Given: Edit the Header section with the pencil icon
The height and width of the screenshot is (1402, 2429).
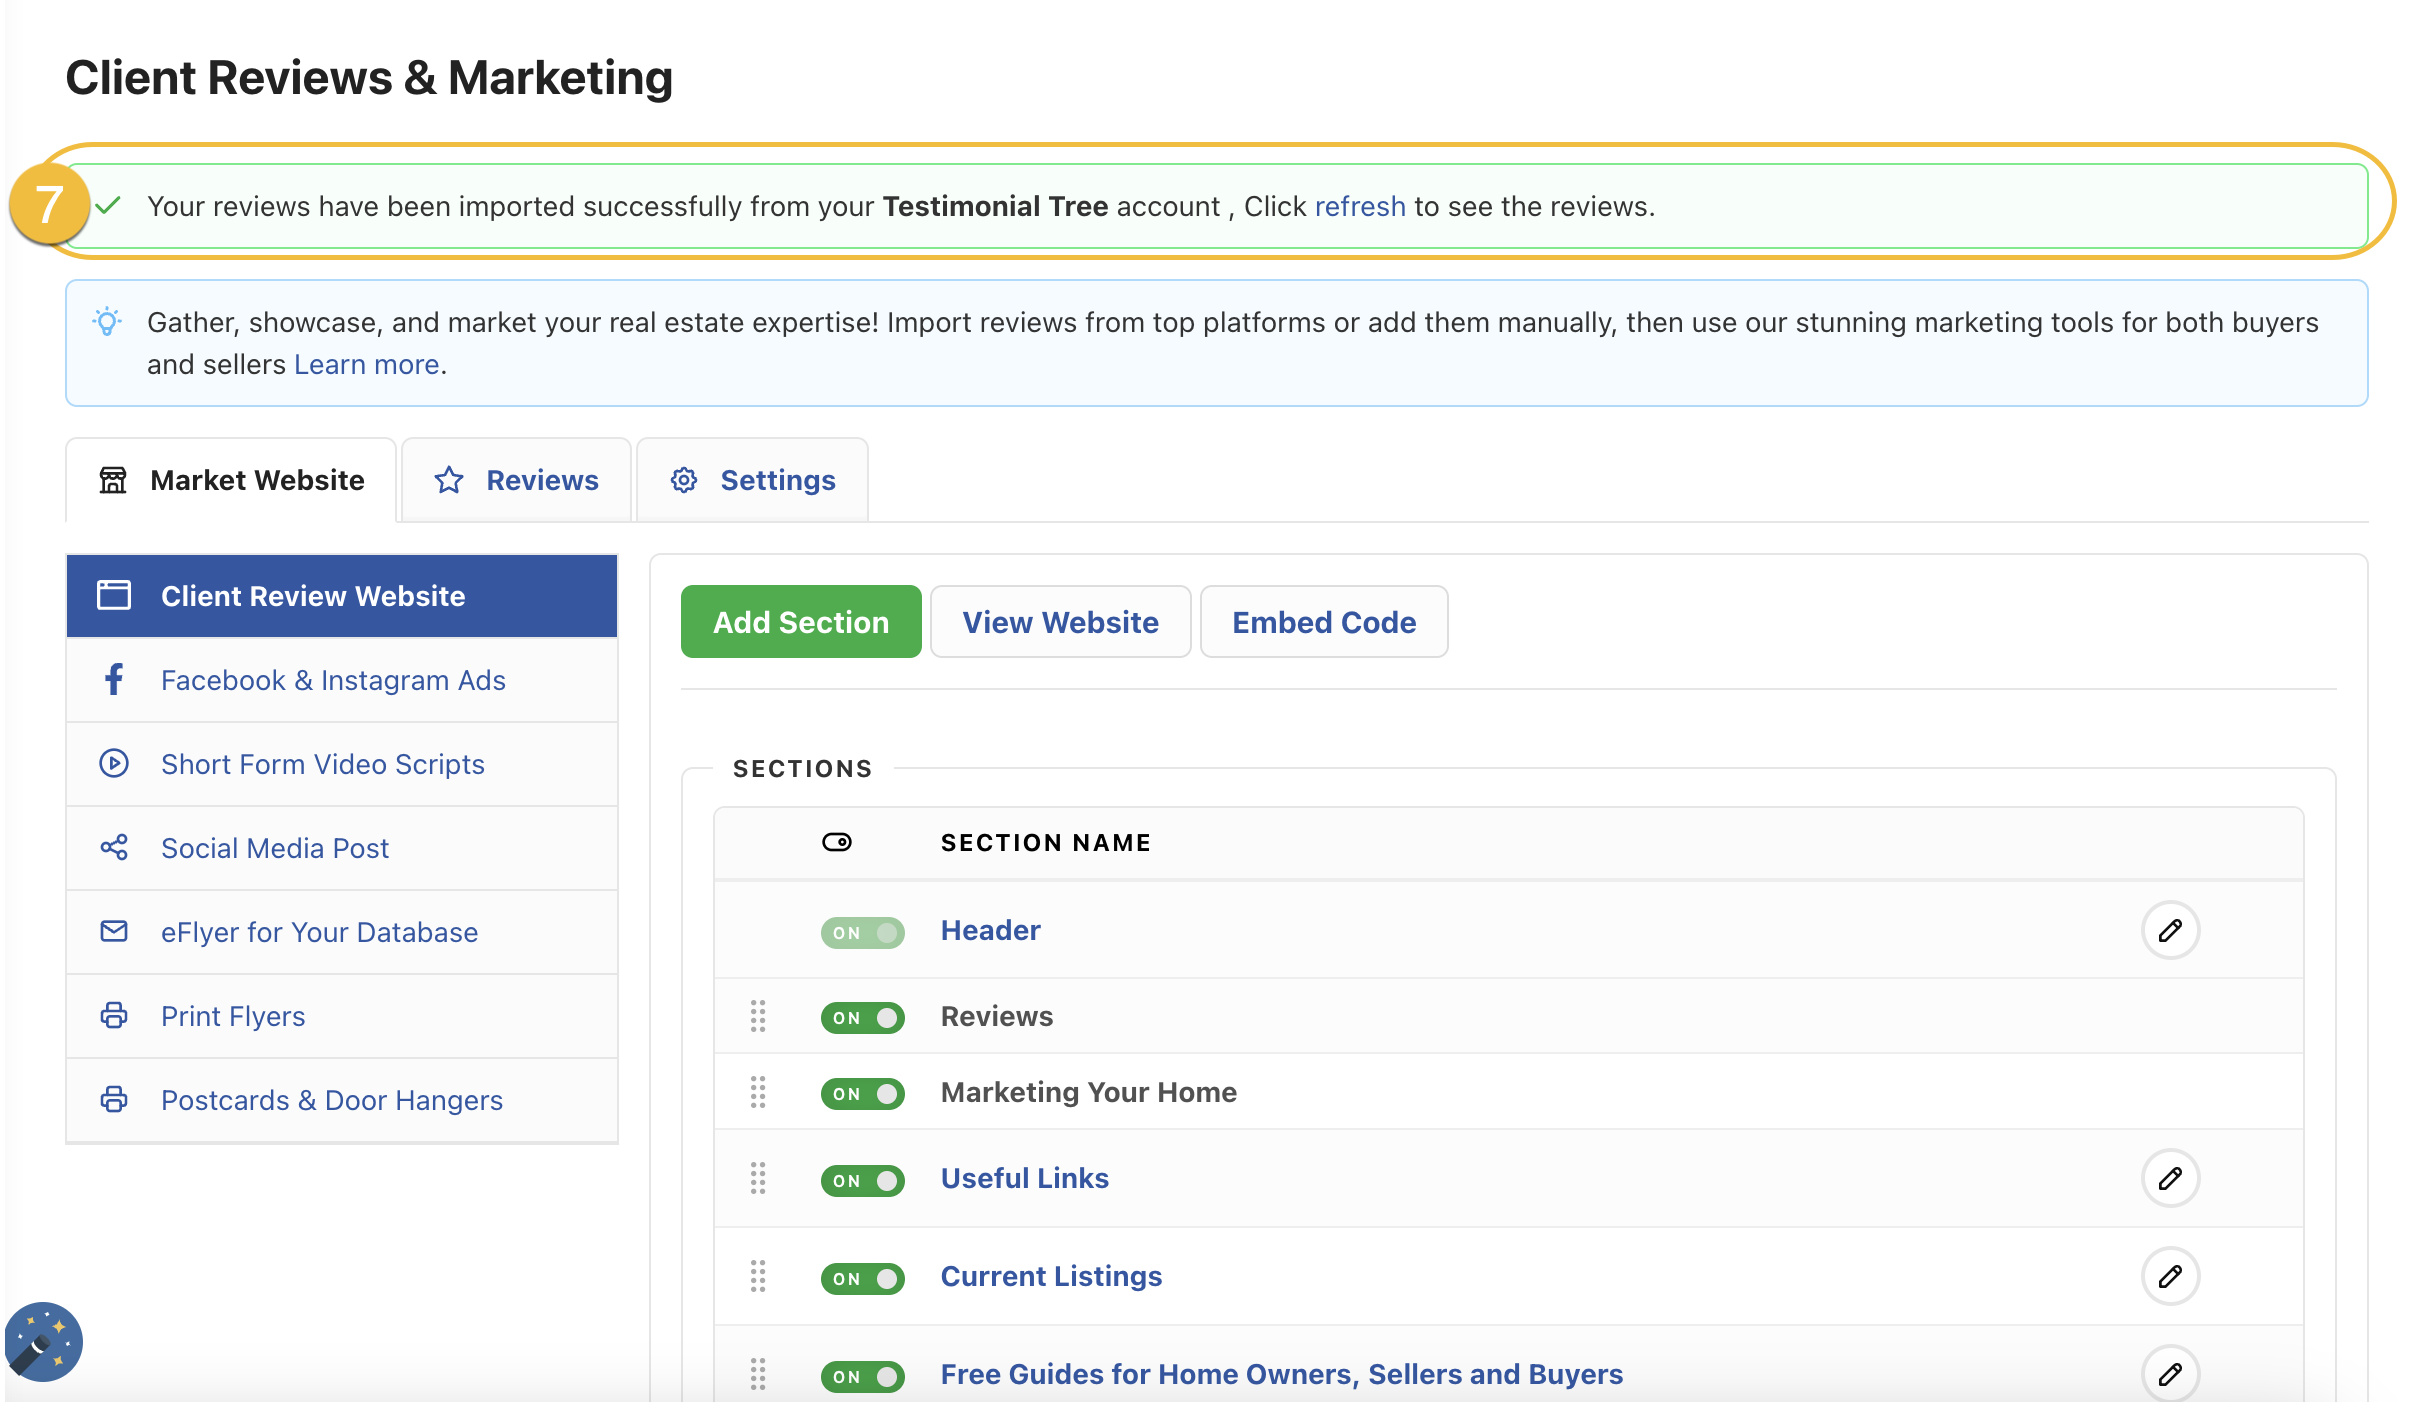Looking at the screenshot, I should (x=2170, y=930).
